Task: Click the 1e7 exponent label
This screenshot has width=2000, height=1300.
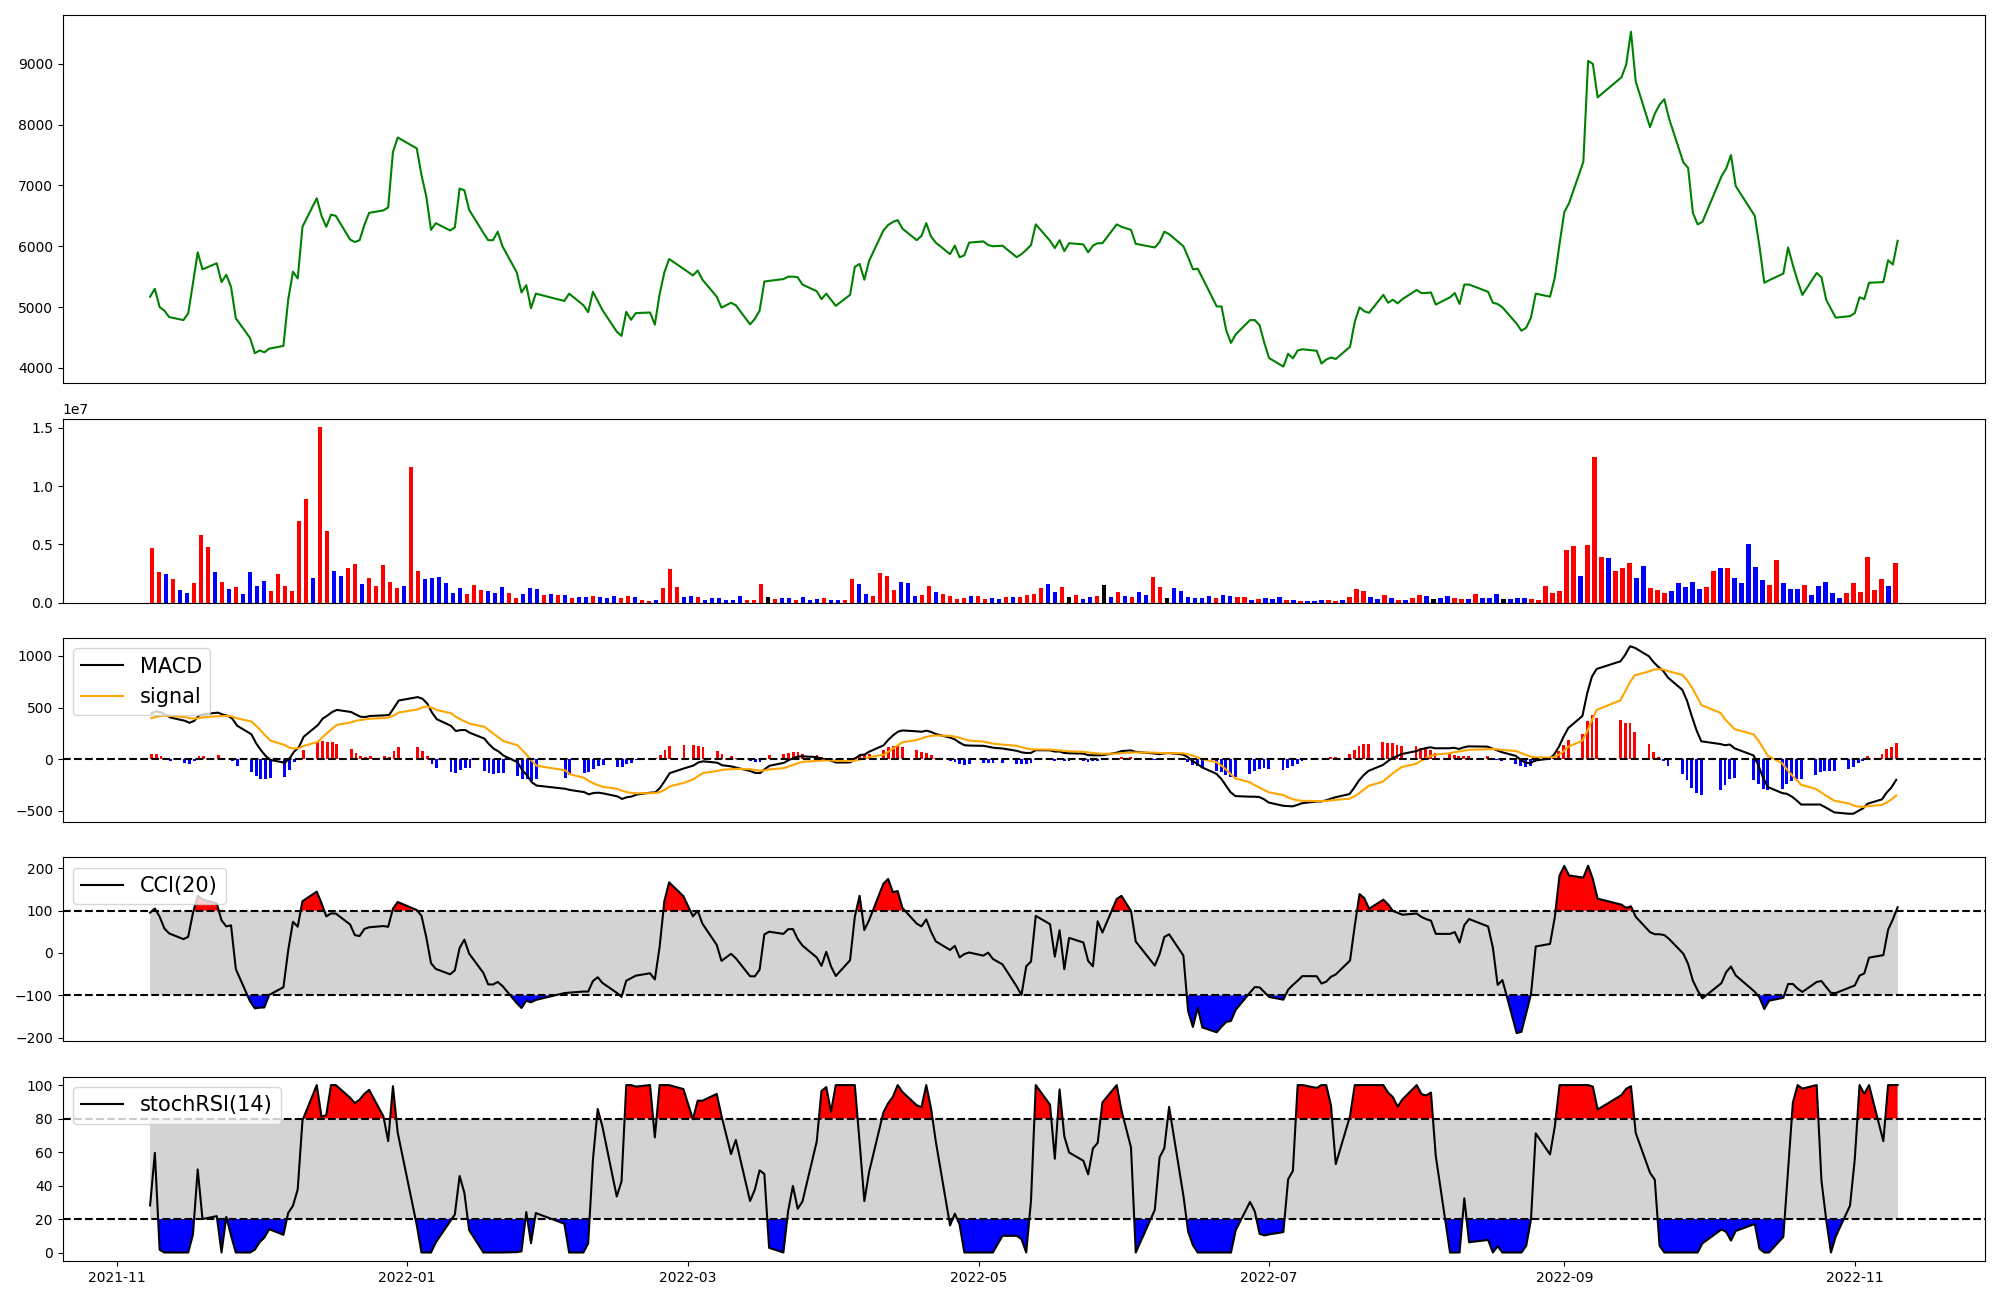Action: pos(75,409)
